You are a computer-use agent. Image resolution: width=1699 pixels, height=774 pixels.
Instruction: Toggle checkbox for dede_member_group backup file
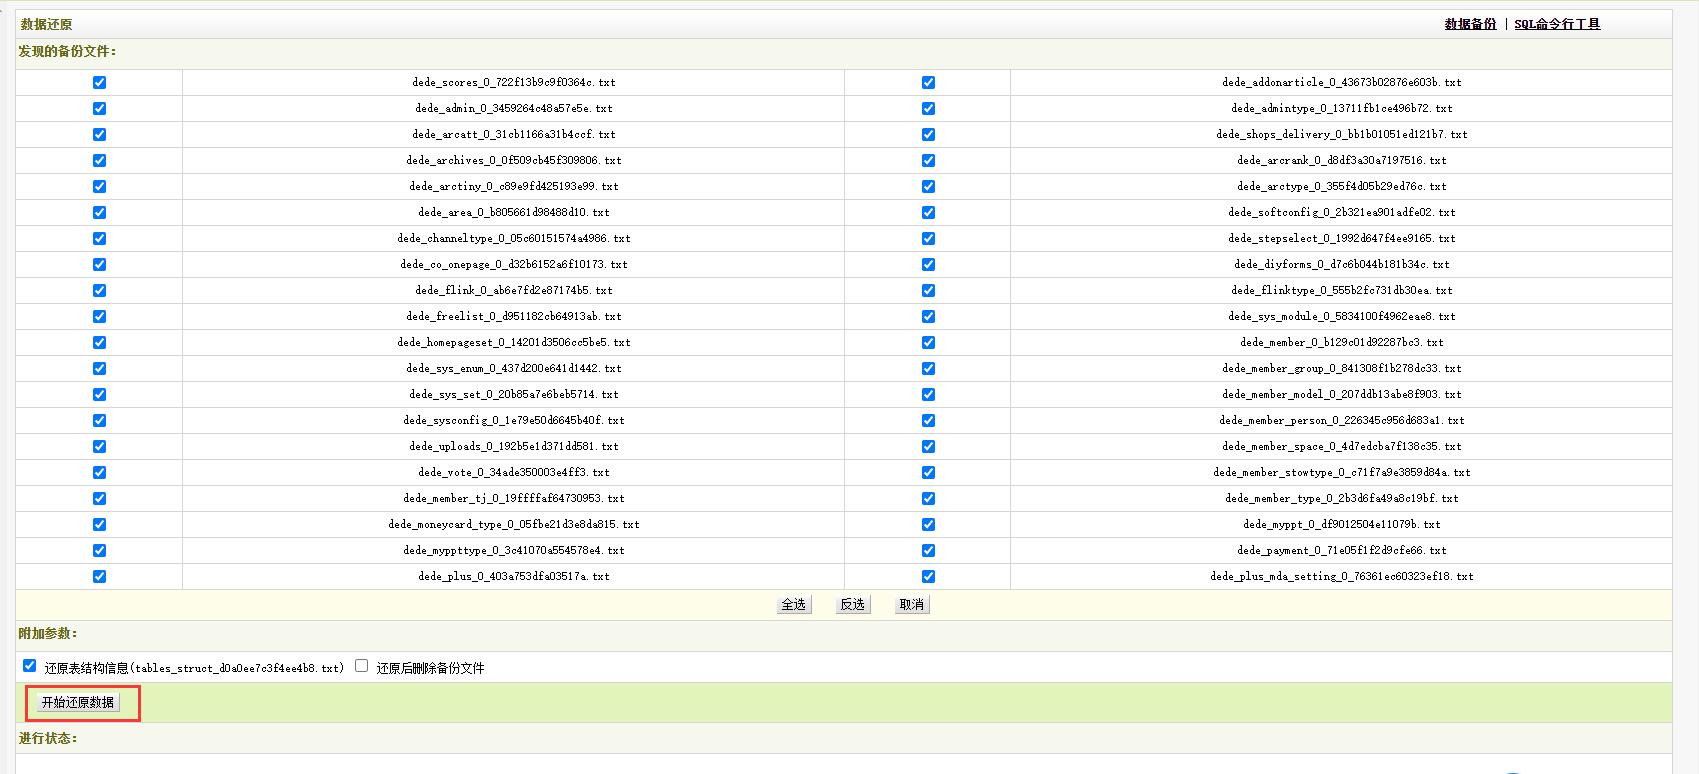pos(928,368)
